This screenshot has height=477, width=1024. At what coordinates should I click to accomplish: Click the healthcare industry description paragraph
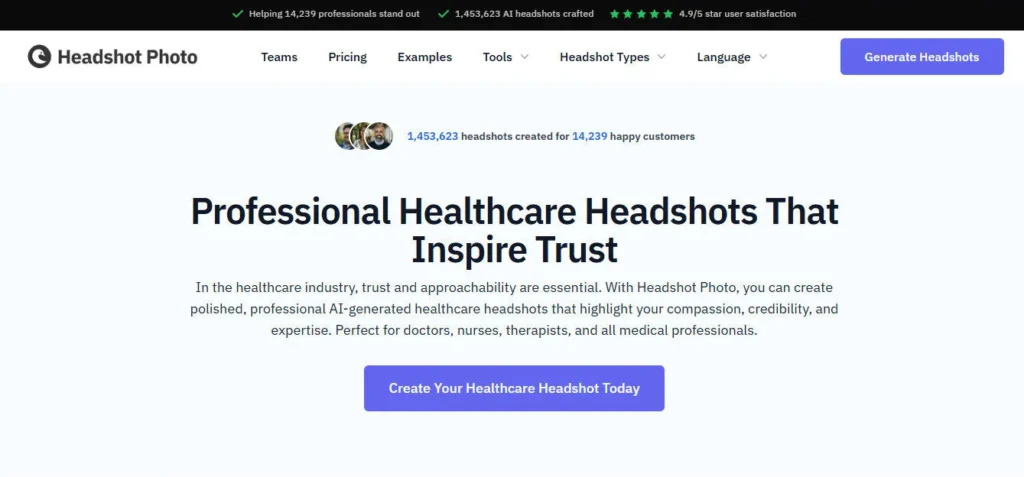[x=514, y=309]
